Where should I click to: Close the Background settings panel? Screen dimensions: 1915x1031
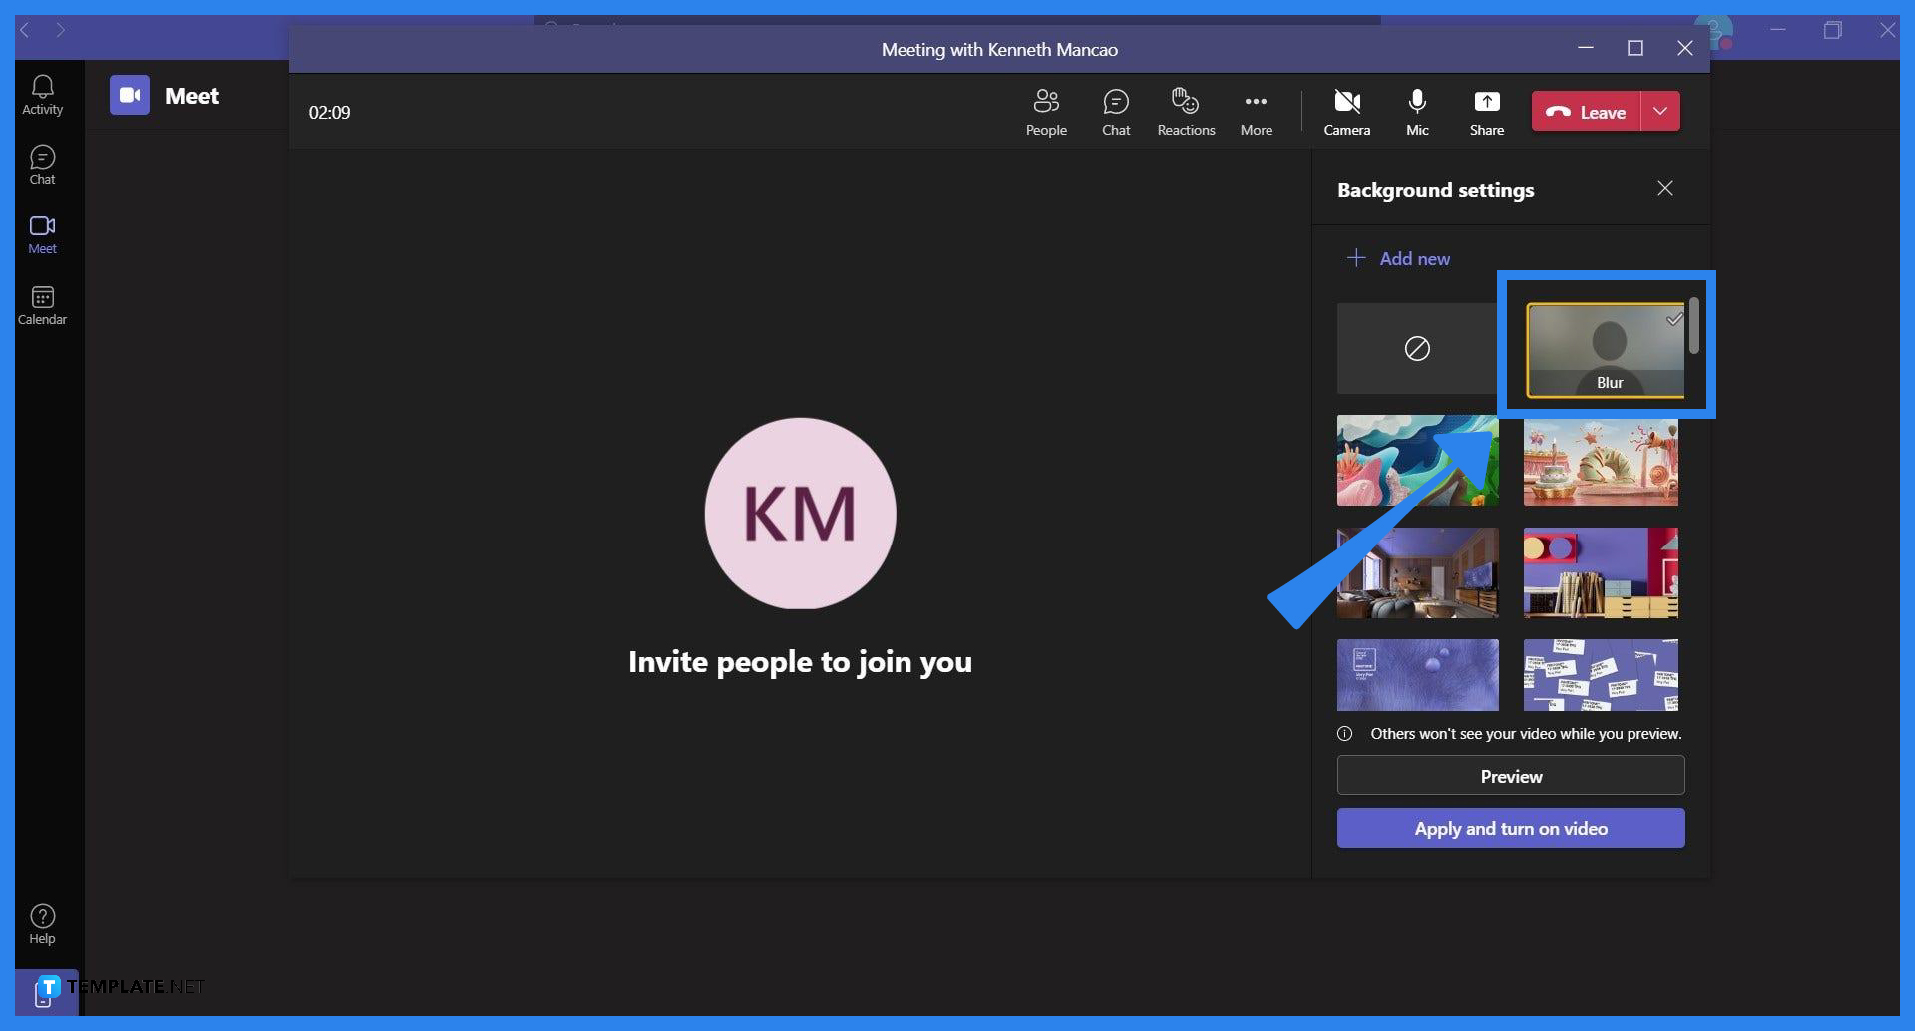[x=1664, y=188]
